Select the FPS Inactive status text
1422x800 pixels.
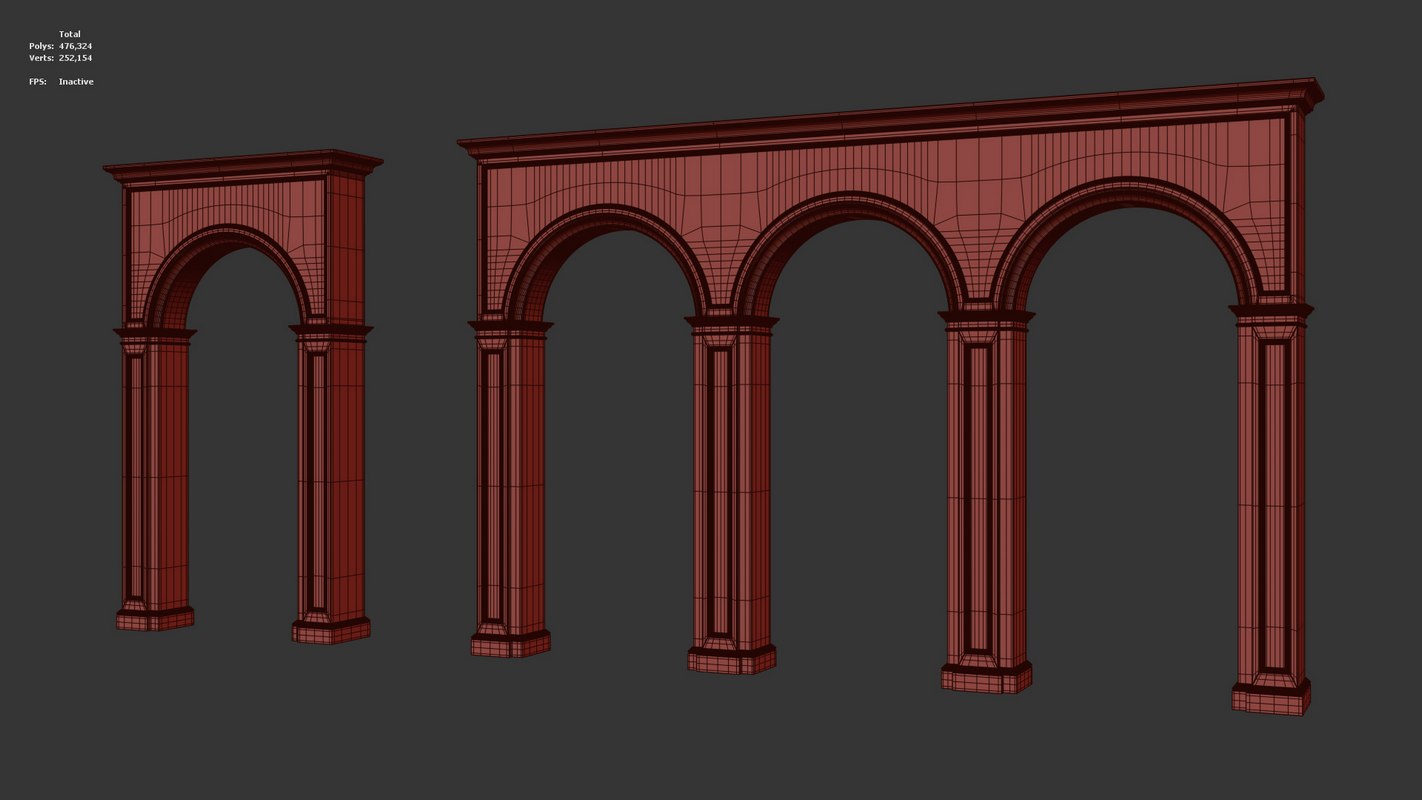click(x=76, y=81)
